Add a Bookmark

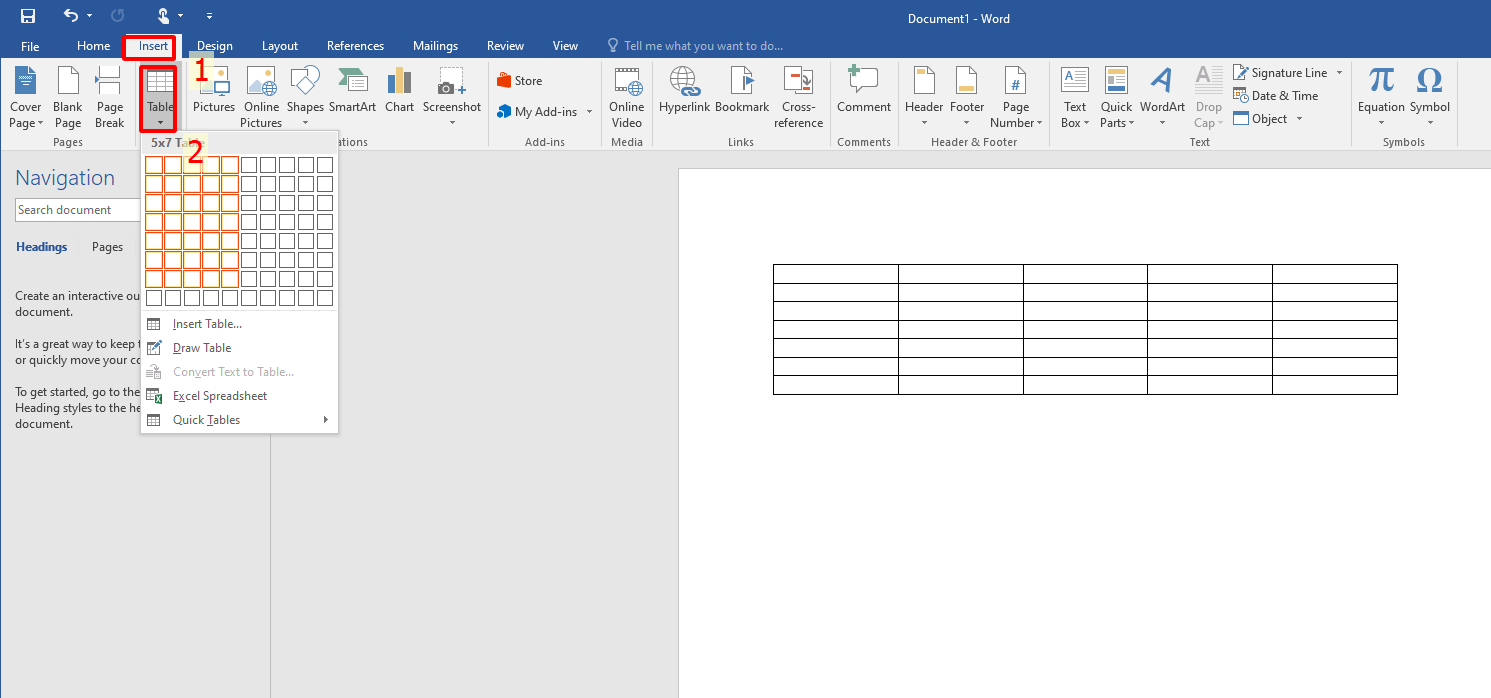pos(742,90)
